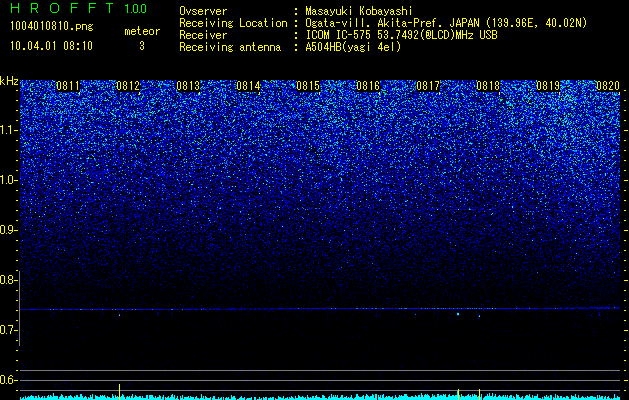Click the meteor count value 3

point(142,46)
